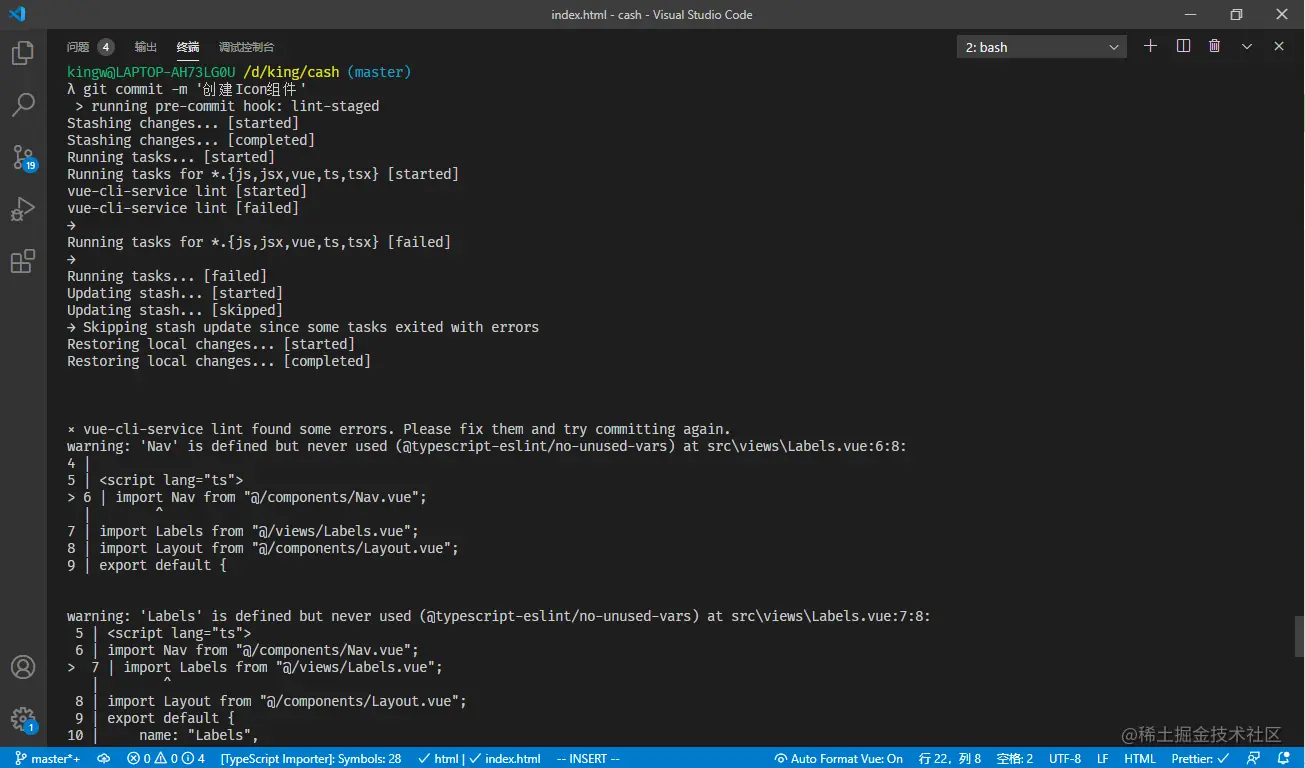Select language mode HTML in status bar
Image resolution: width=1305 pixels, height=768 pixels.
[1140, 759]
